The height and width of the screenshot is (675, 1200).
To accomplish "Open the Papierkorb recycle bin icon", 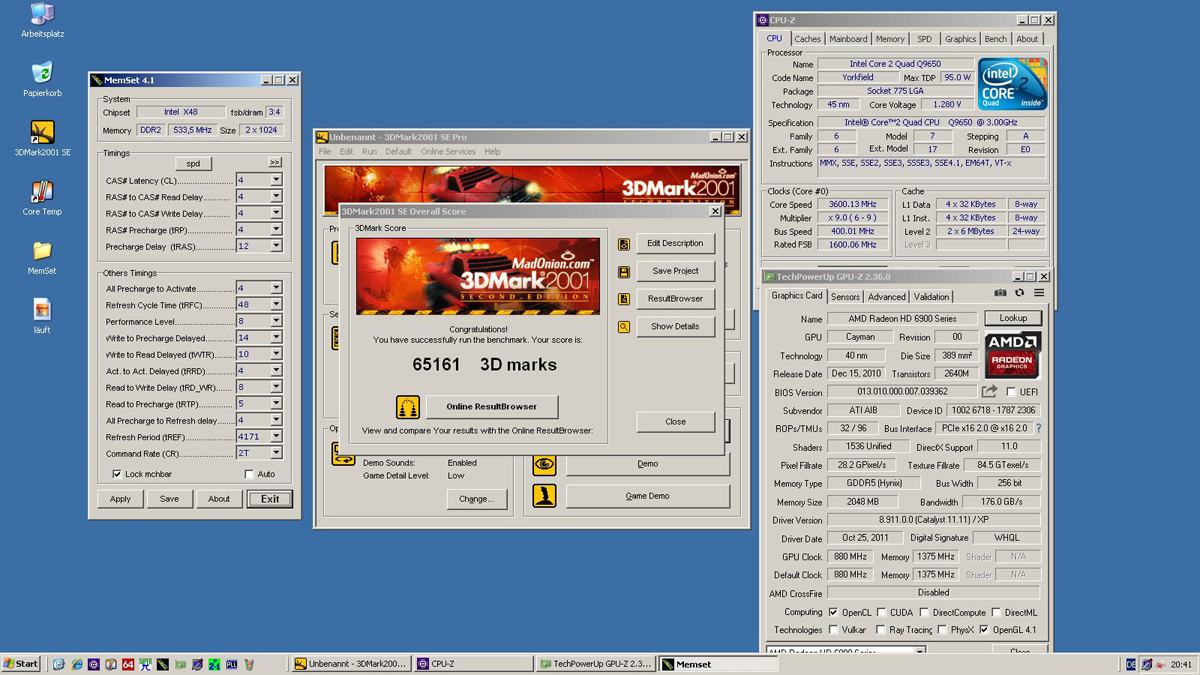I will (x=41, y=73).
